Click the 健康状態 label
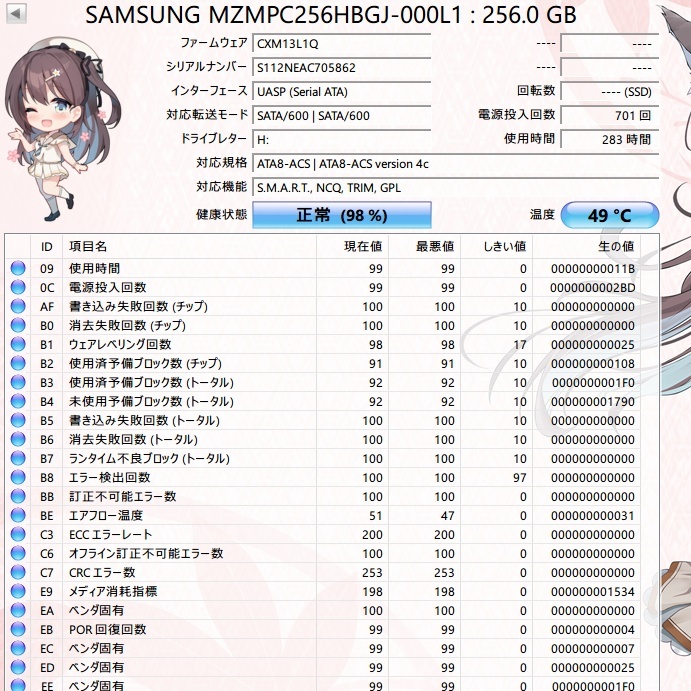The width and height of the screenshot is (691, 691). [x=221, y=215]
